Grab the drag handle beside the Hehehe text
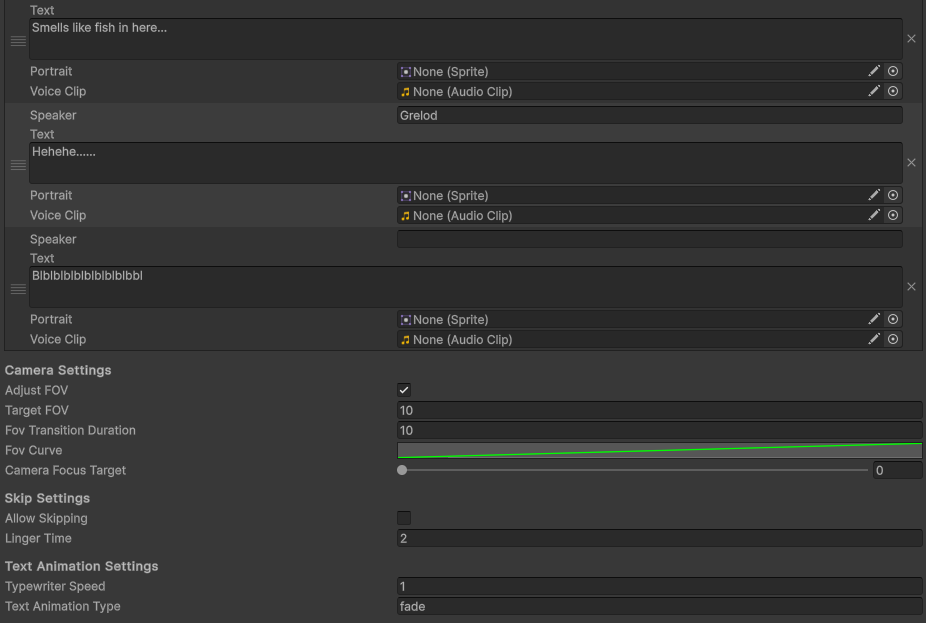 pos(18,165)
